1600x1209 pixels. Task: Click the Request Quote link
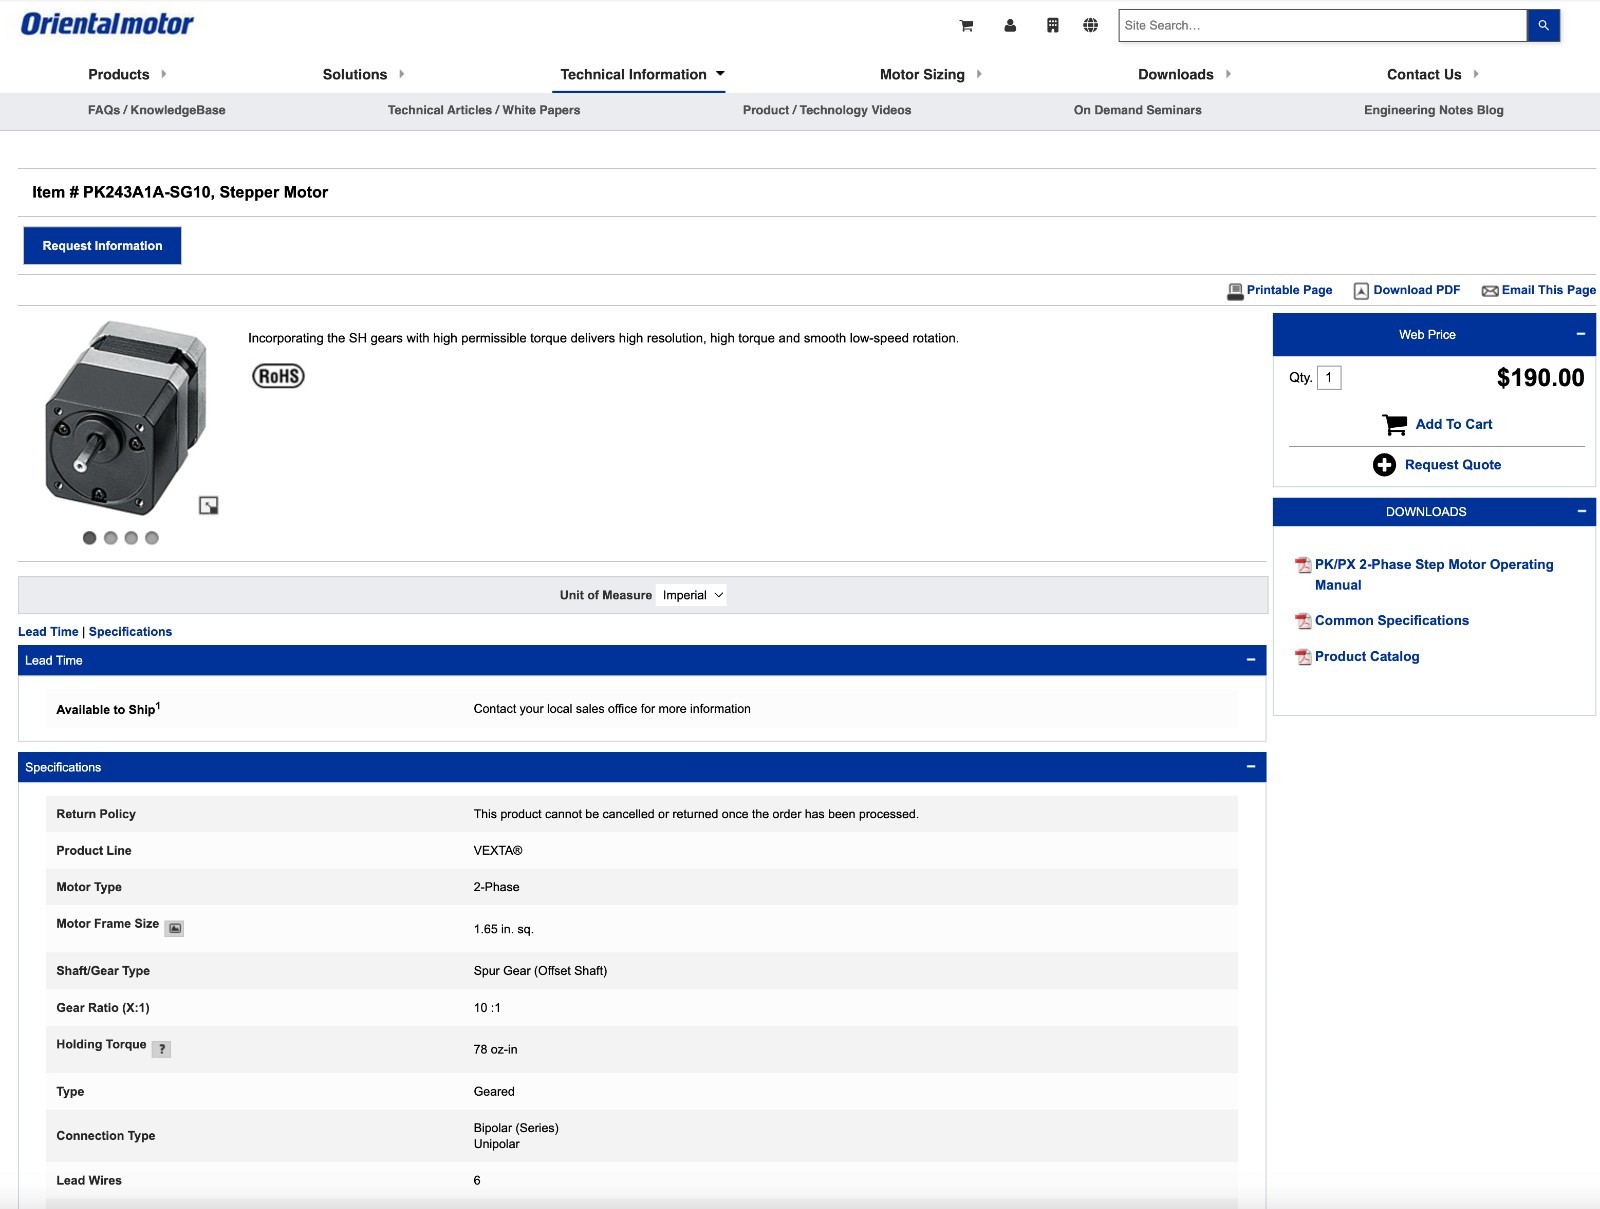1453,465
